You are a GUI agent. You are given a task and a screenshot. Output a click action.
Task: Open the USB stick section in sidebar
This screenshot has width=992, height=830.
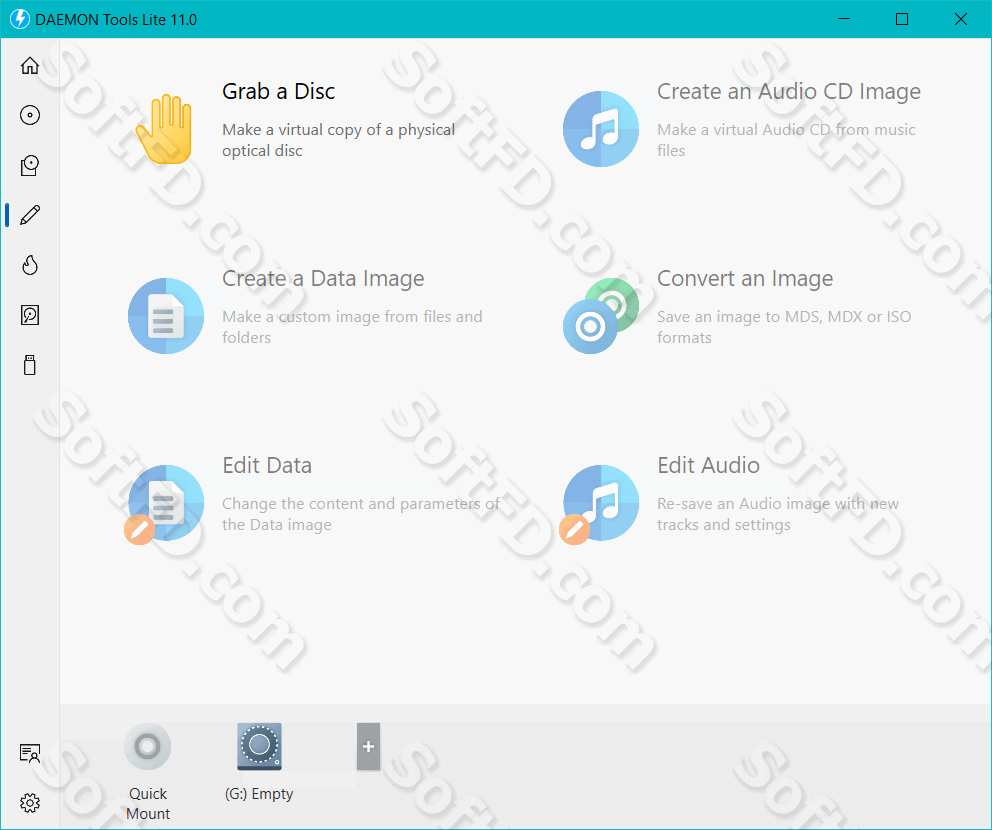point(30,365)
